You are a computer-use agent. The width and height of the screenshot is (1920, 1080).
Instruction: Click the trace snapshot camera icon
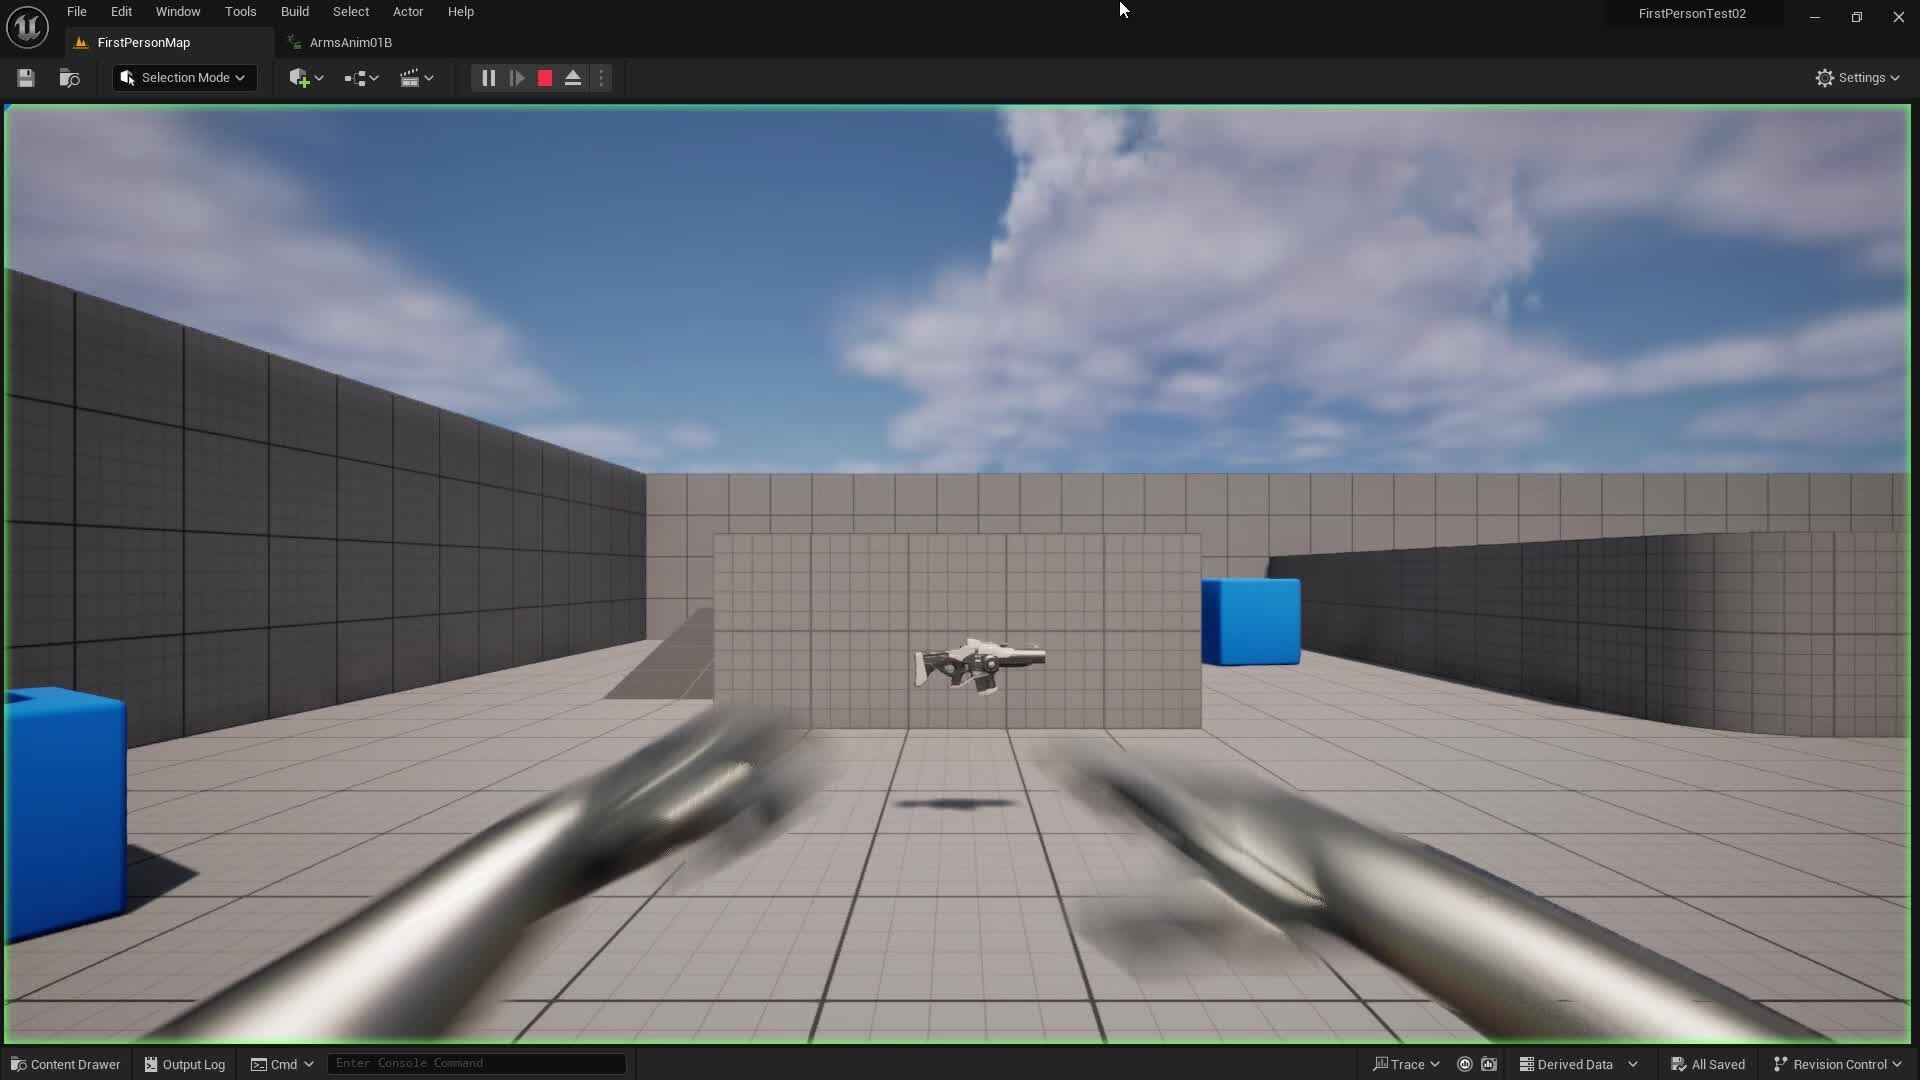[x=1489, y=1064]
